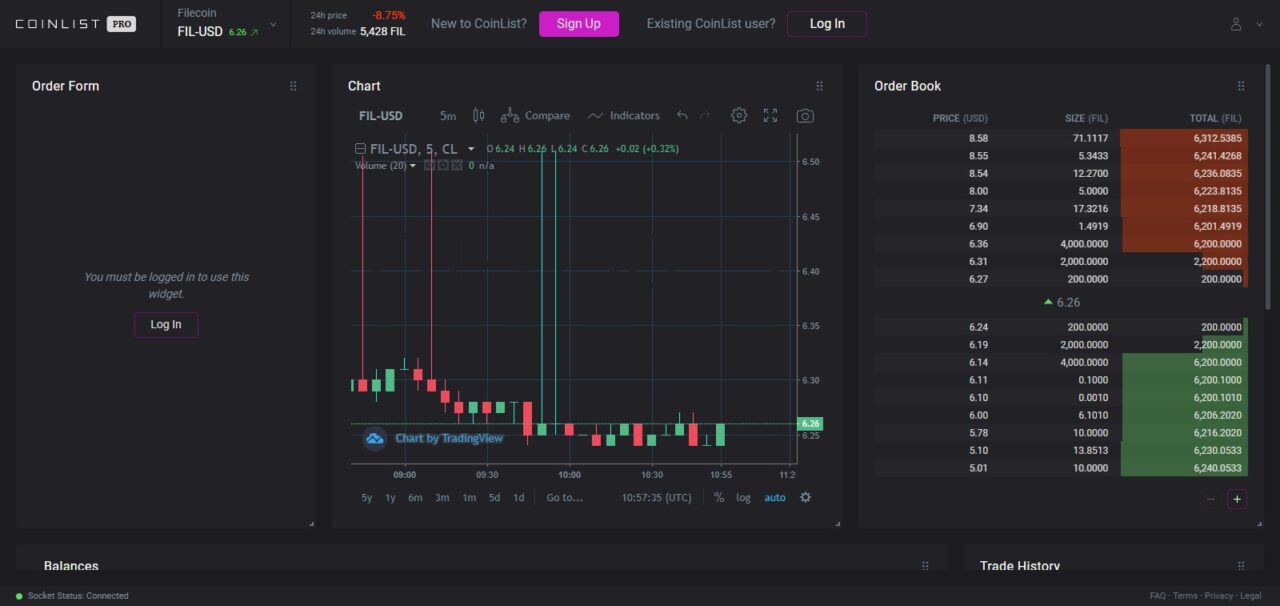Hide the Volume indicator eye icon
Image resolution: width=1280 pixels, height=606 pixels.
pyautogui.click(x=430, y=165)
